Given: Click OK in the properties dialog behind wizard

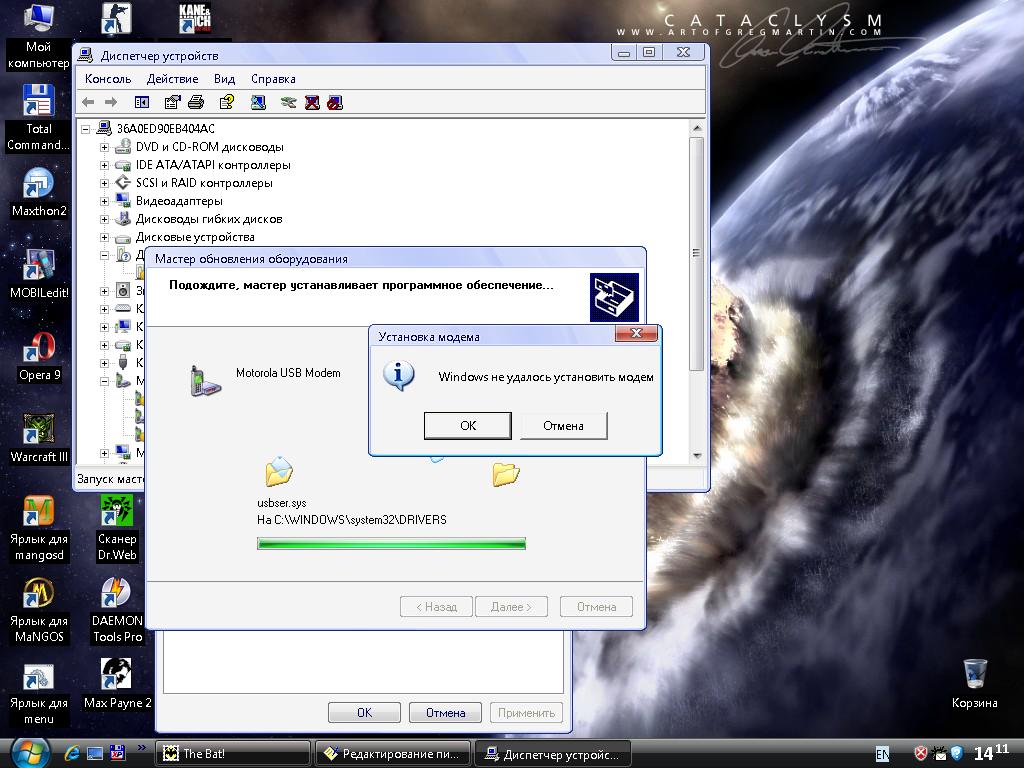Looking at the screenshot, I should click(364, 712).
